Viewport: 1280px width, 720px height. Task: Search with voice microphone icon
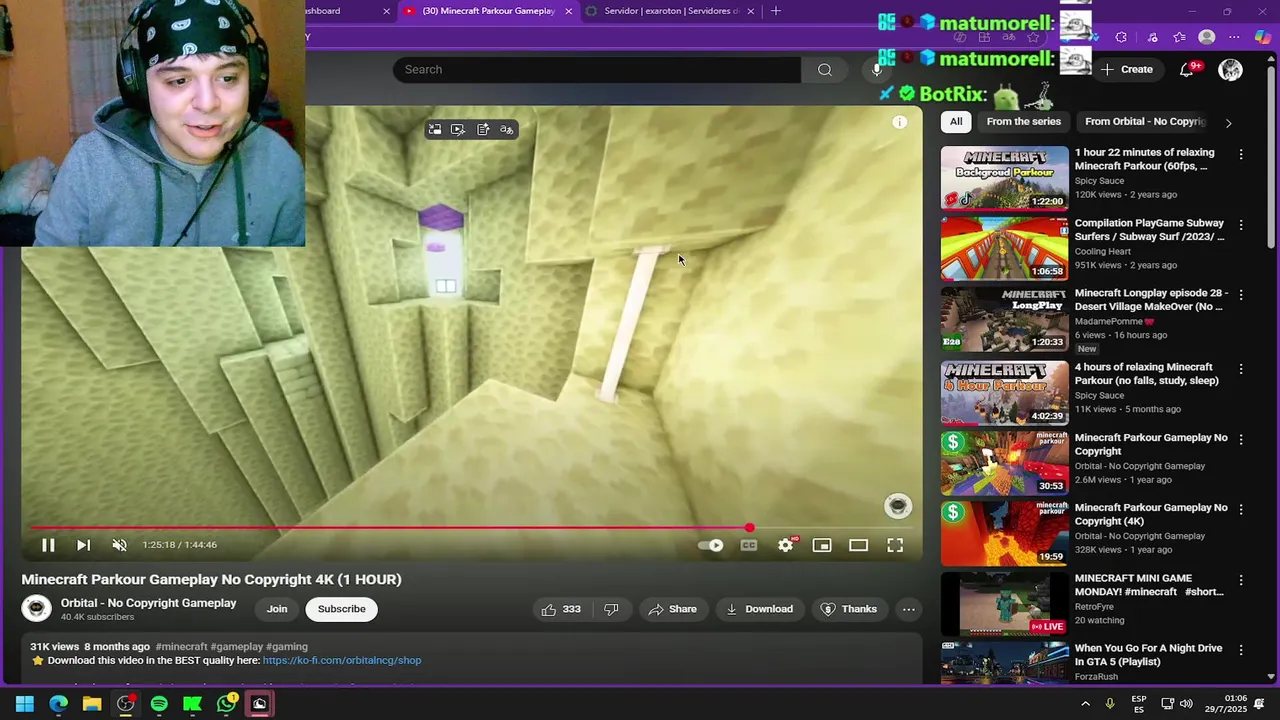click(877, 69)
